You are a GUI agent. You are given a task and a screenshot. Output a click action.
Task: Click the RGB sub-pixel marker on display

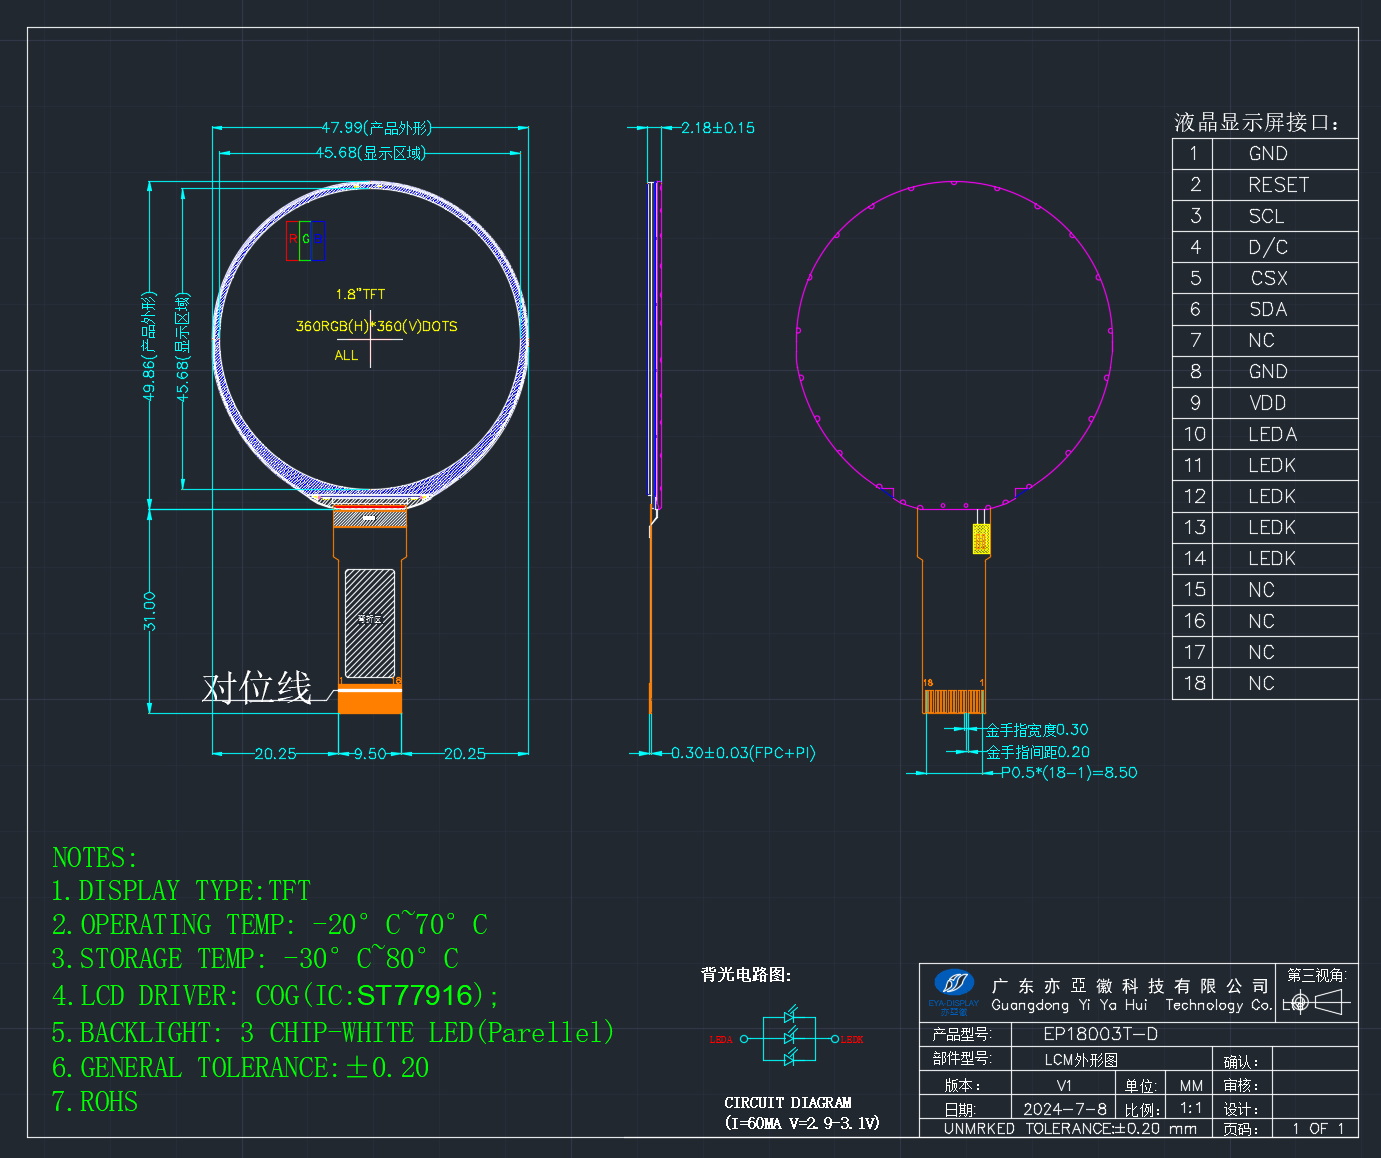click(305, 240)
